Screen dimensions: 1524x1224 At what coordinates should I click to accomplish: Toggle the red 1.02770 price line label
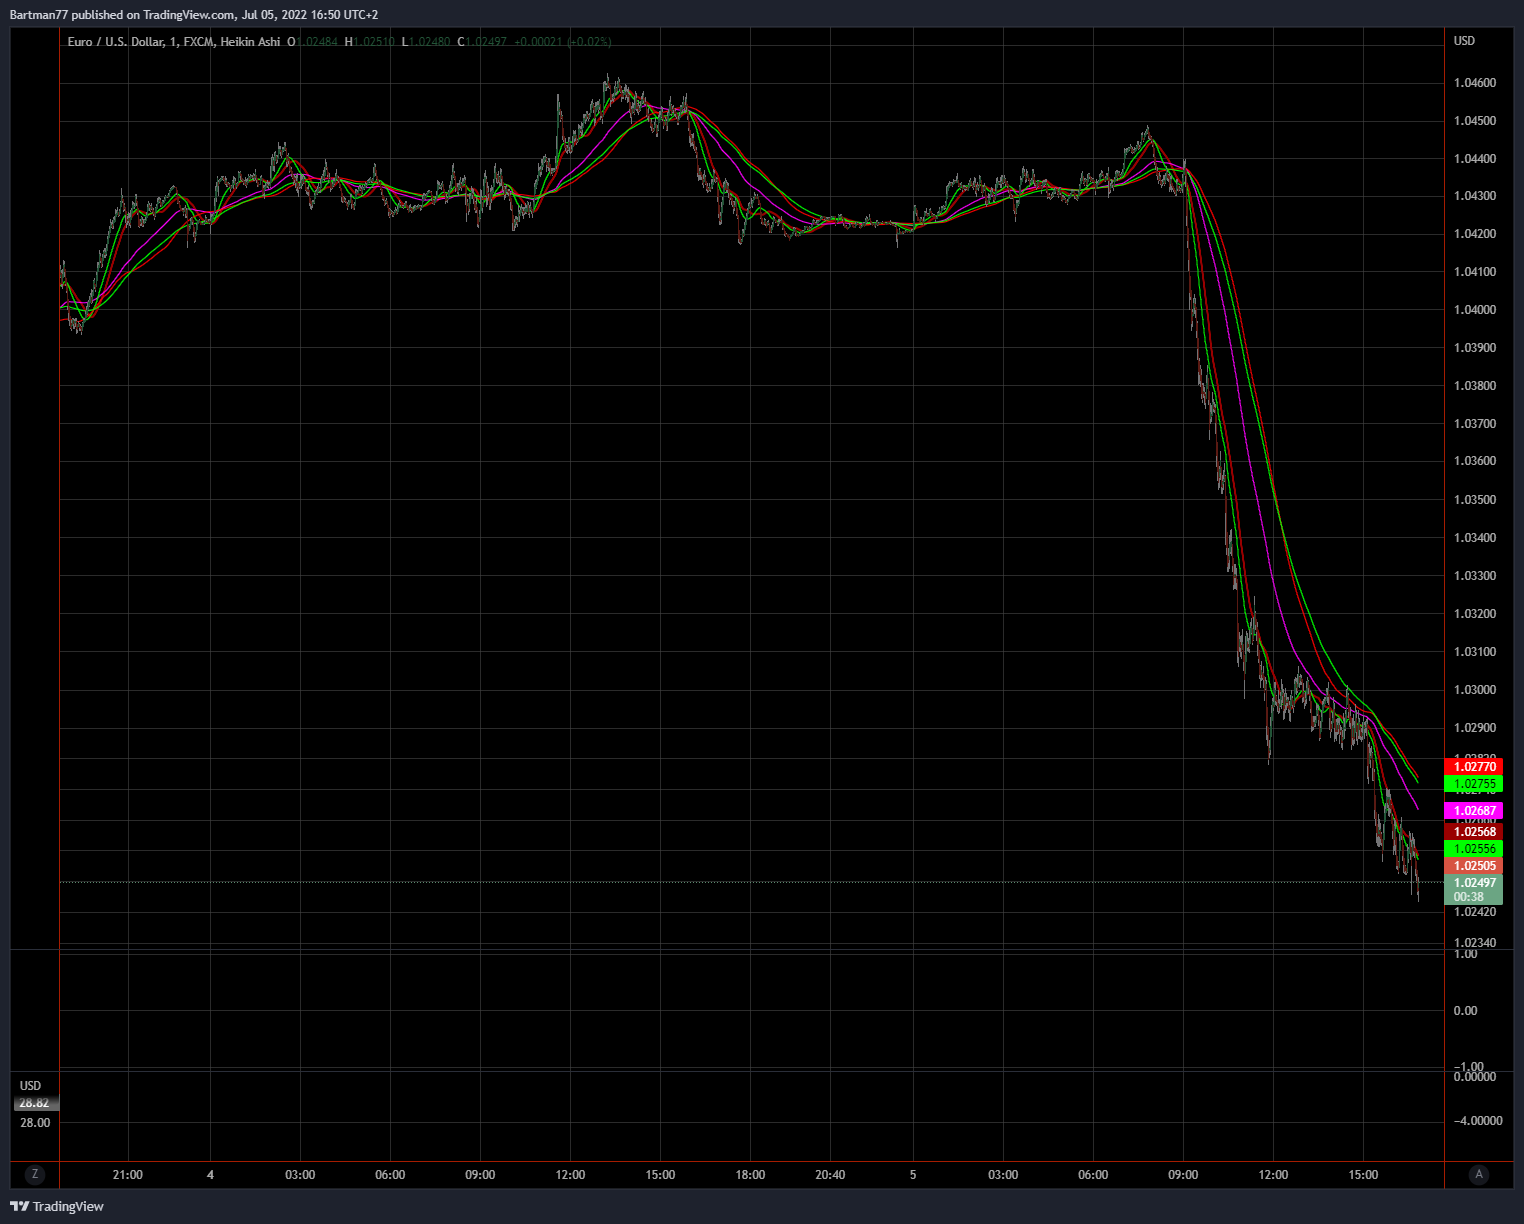1475,765
